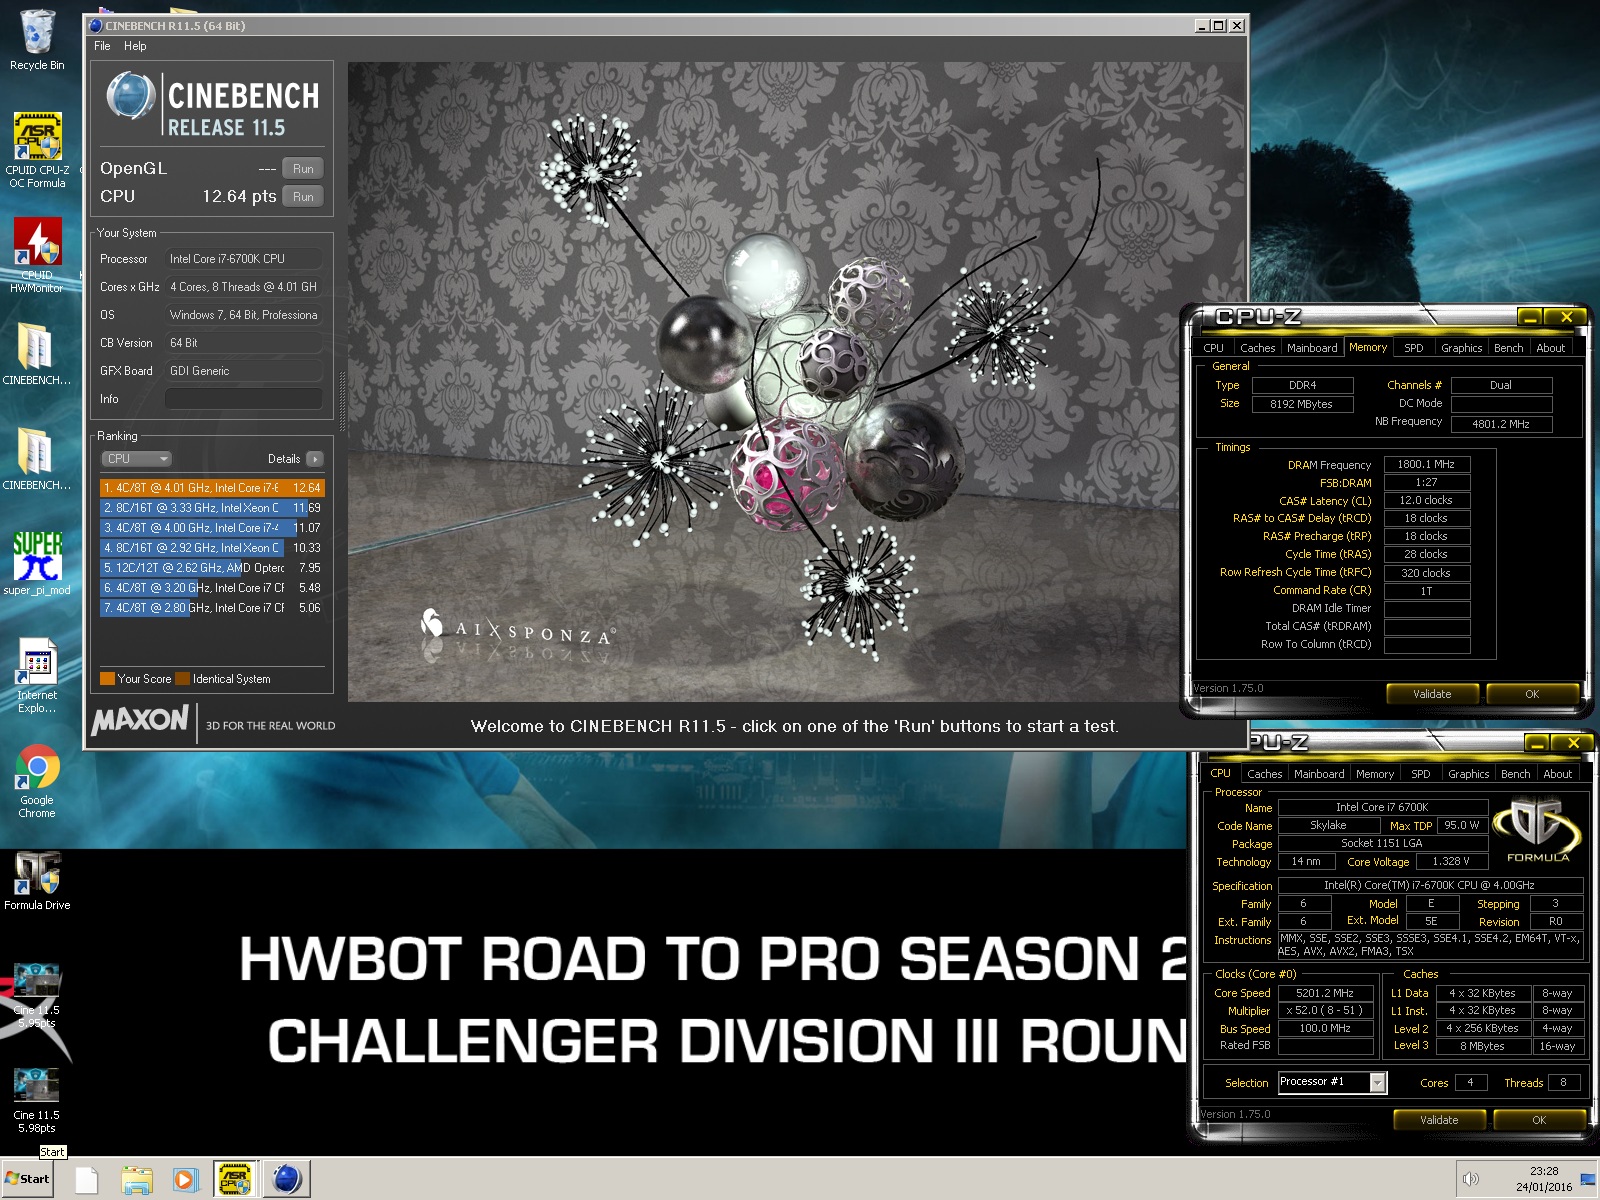Run the OpenGL benchmark test
Viewport: 1600px width, 1200px height.
(303, 169)
